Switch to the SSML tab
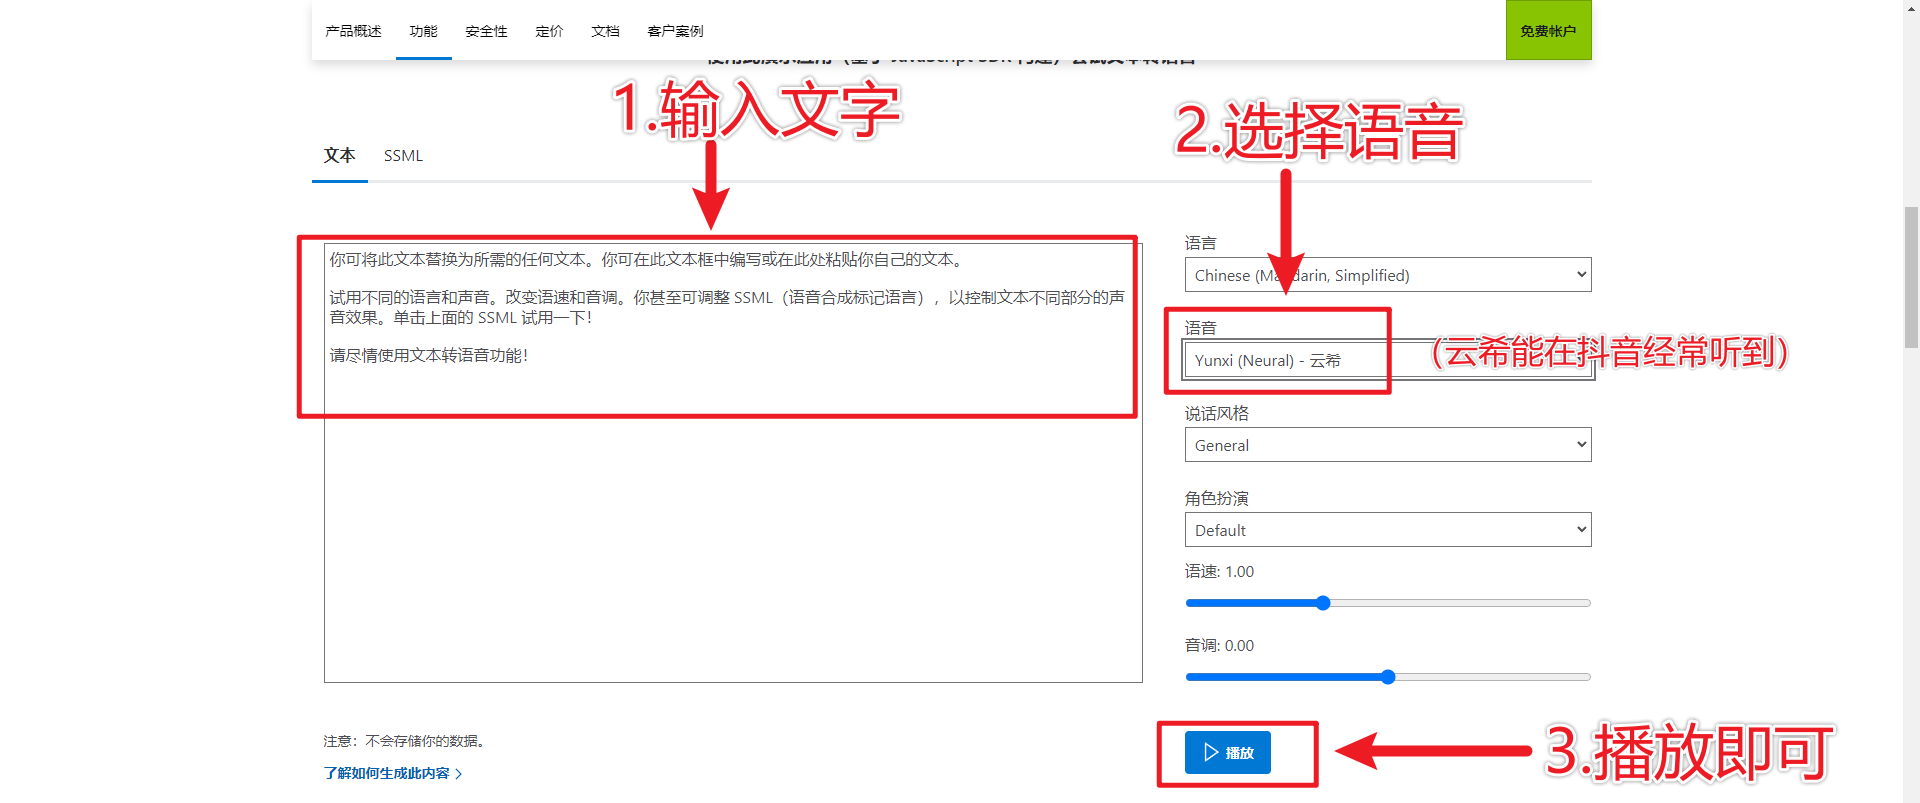 (403, 156)
